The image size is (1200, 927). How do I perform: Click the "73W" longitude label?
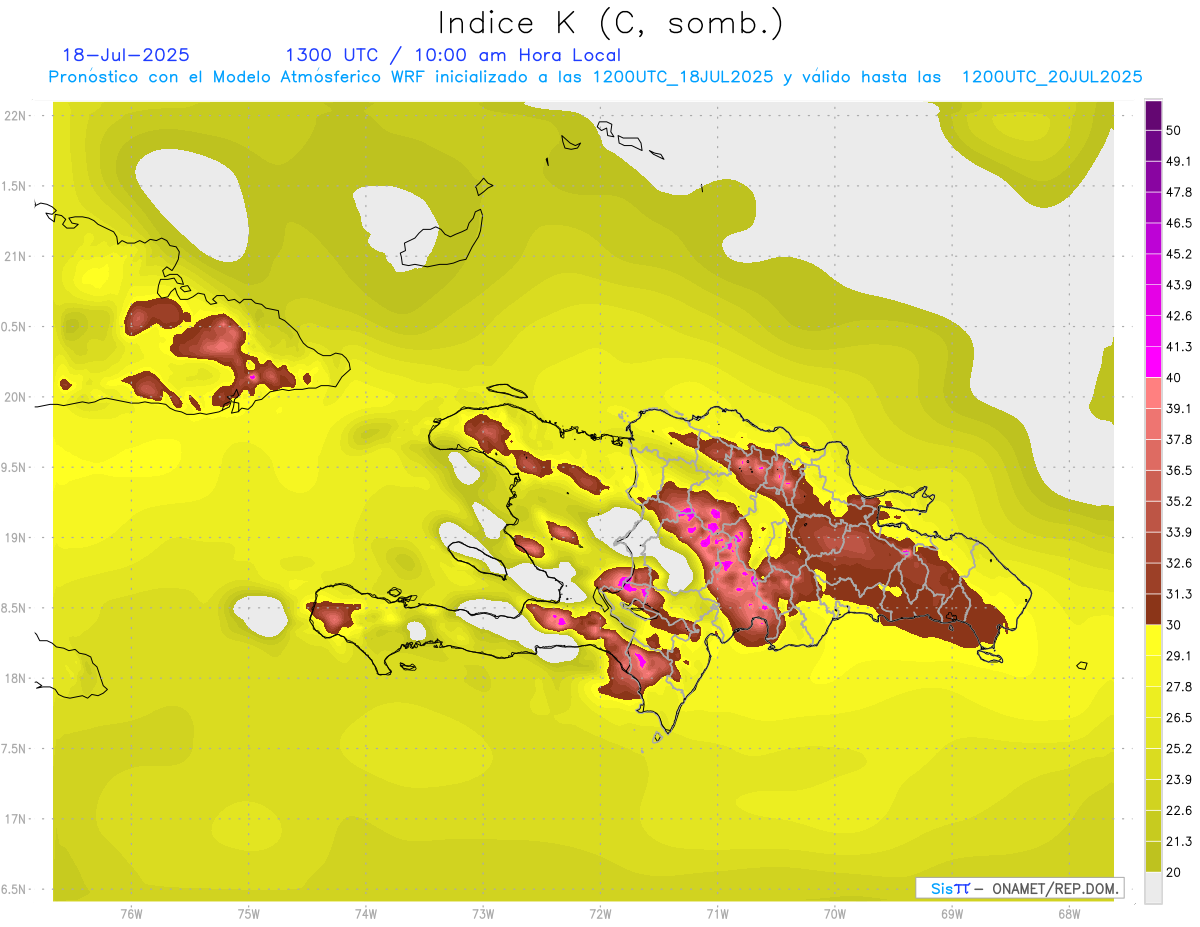483,914
